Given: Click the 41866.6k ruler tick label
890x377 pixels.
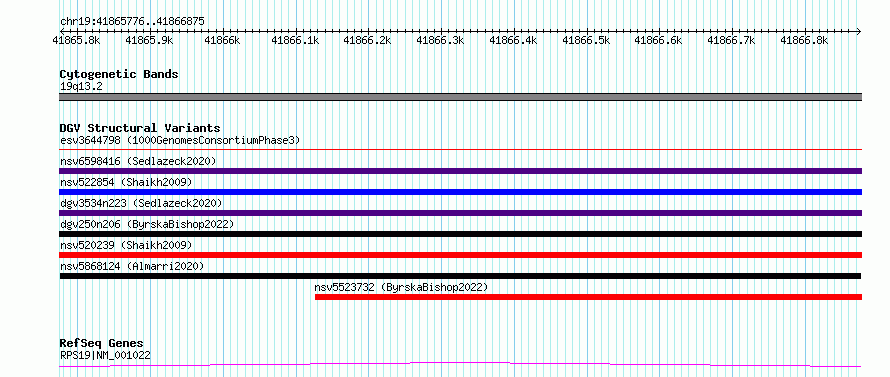Looking at the screenshot, I should tap(658, 40).
